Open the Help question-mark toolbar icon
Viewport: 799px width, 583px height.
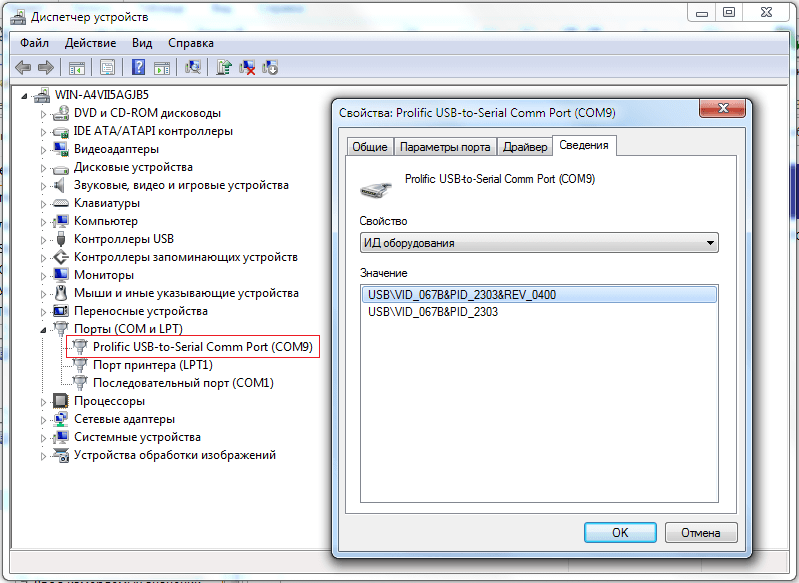(138, 67)
